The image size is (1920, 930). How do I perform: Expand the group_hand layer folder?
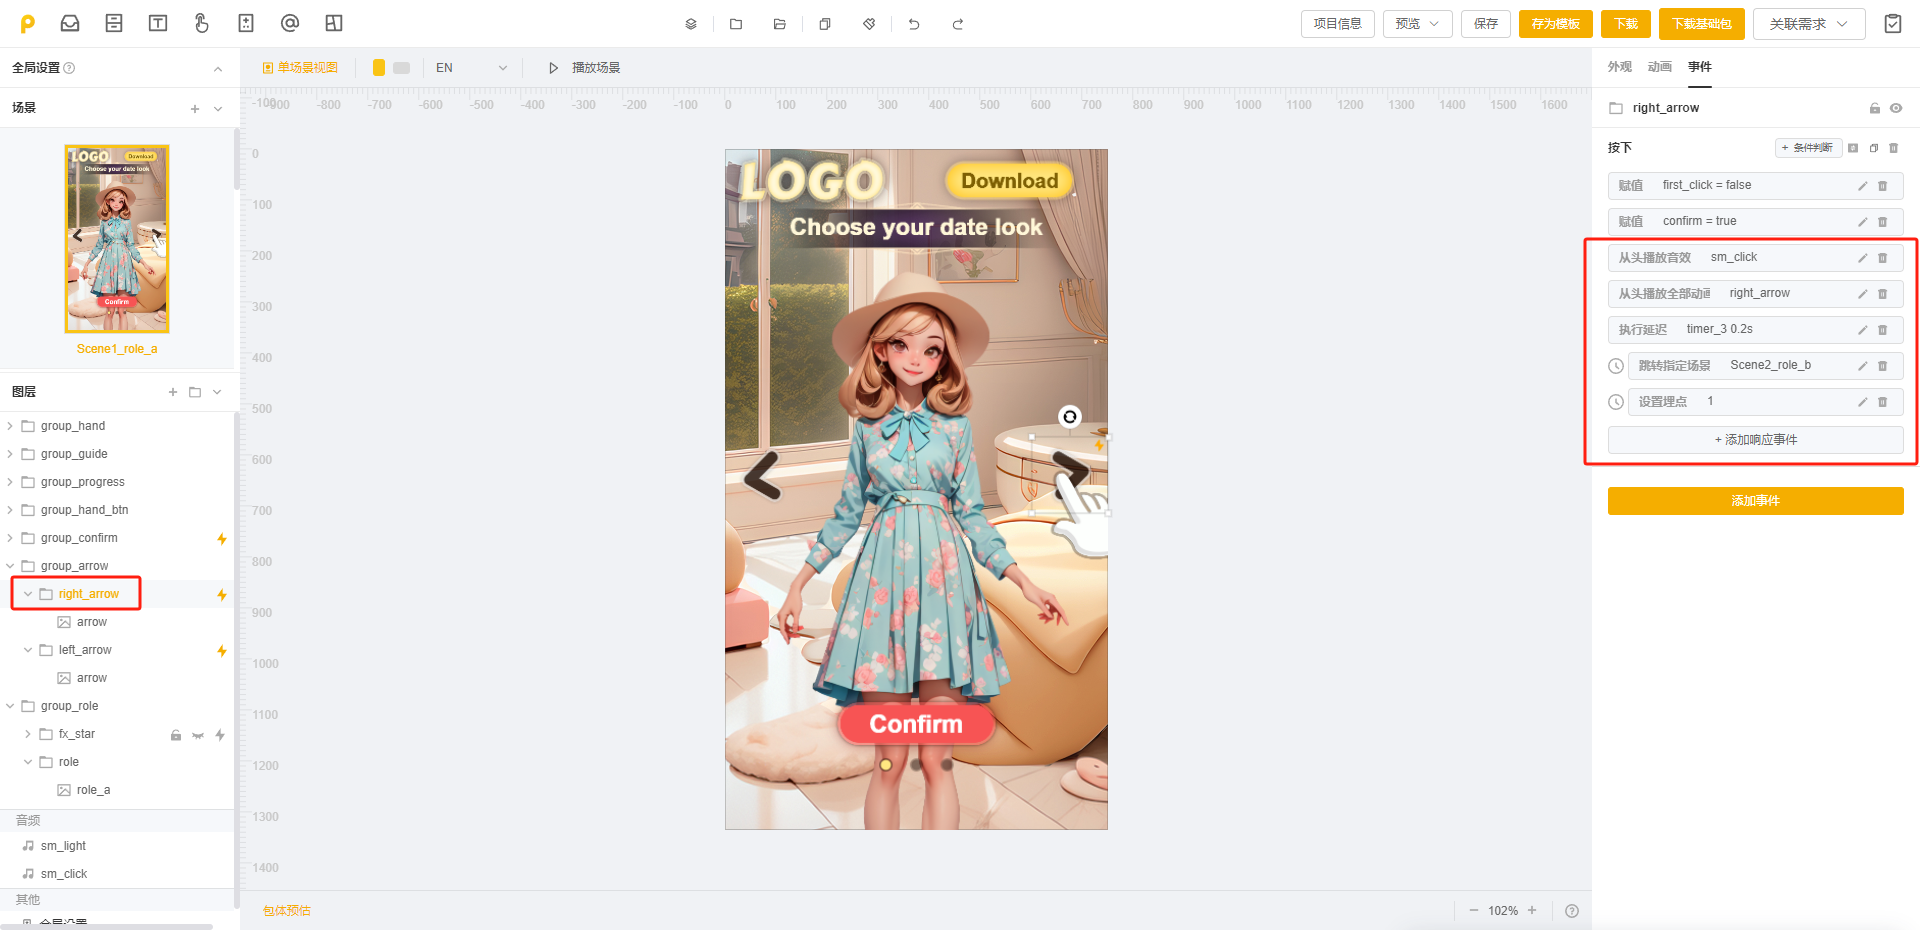[10, 426]
